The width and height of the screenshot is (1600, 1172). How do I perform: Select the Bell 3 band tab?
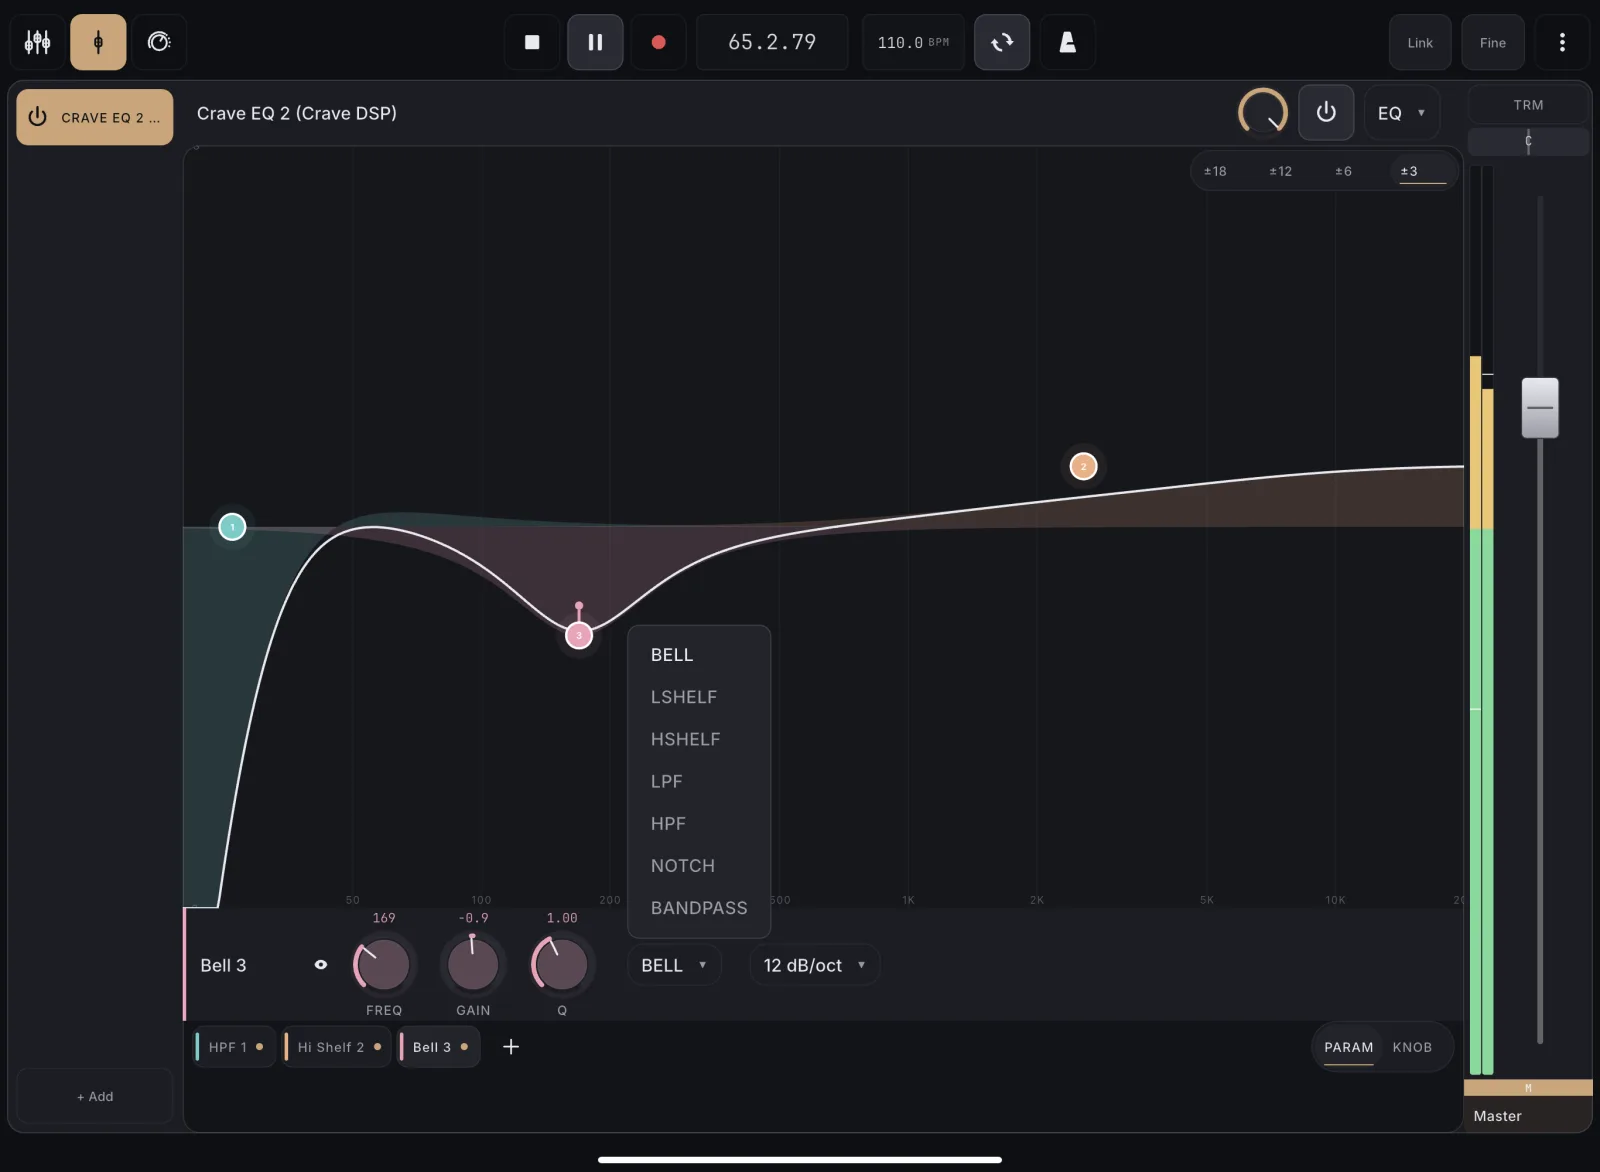439,1047
